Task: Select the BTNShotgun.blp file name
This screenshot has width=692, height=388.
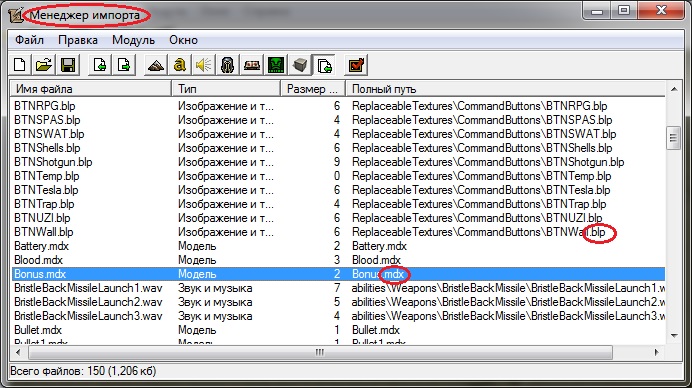Action: [x=53, y=162]
